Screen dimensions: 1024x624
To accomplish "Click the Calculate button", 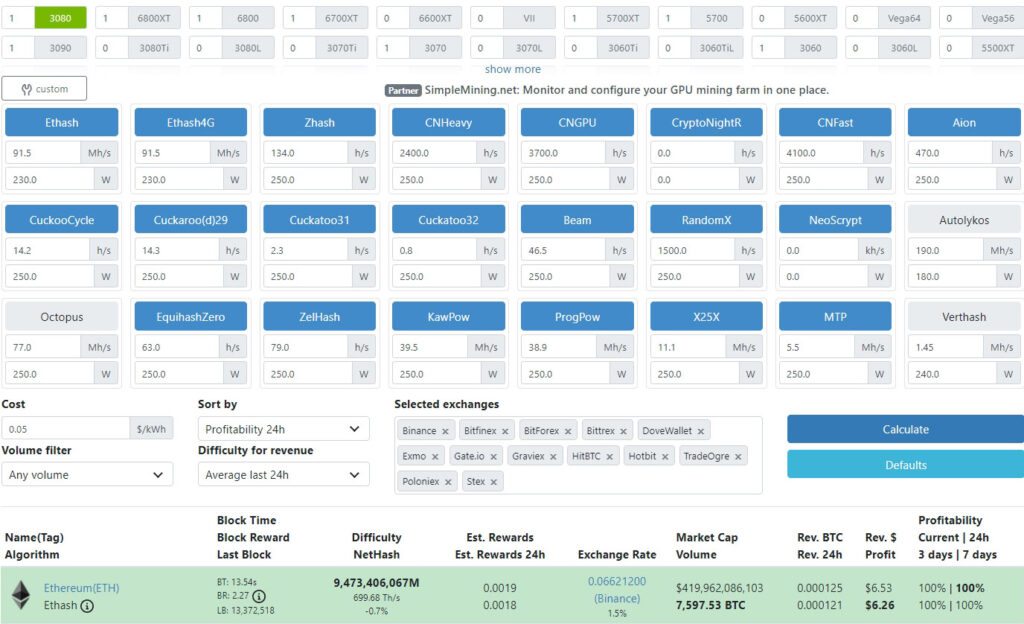I will point(905,429).
